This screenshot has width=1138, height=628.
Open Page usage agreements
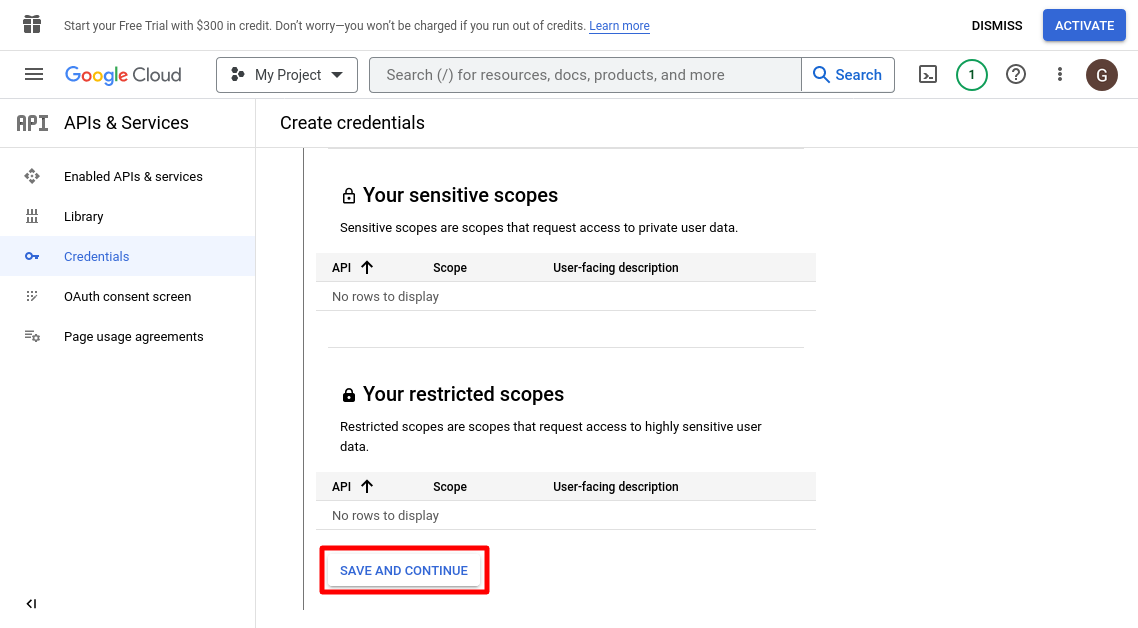[x=133, y=337]
